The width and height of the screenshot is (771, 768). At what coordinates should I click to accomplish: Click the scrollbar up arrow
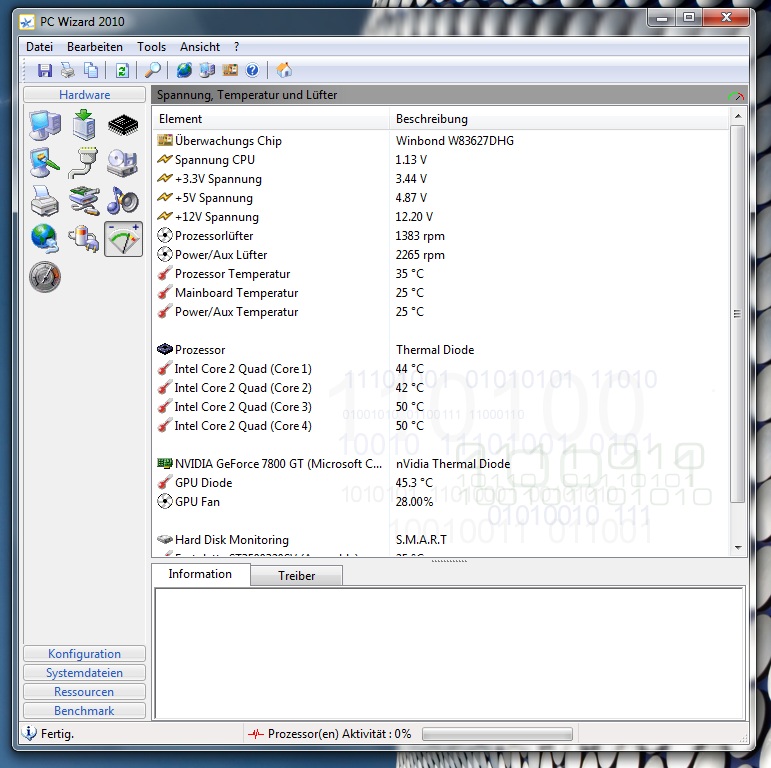[x=738, y=116]
